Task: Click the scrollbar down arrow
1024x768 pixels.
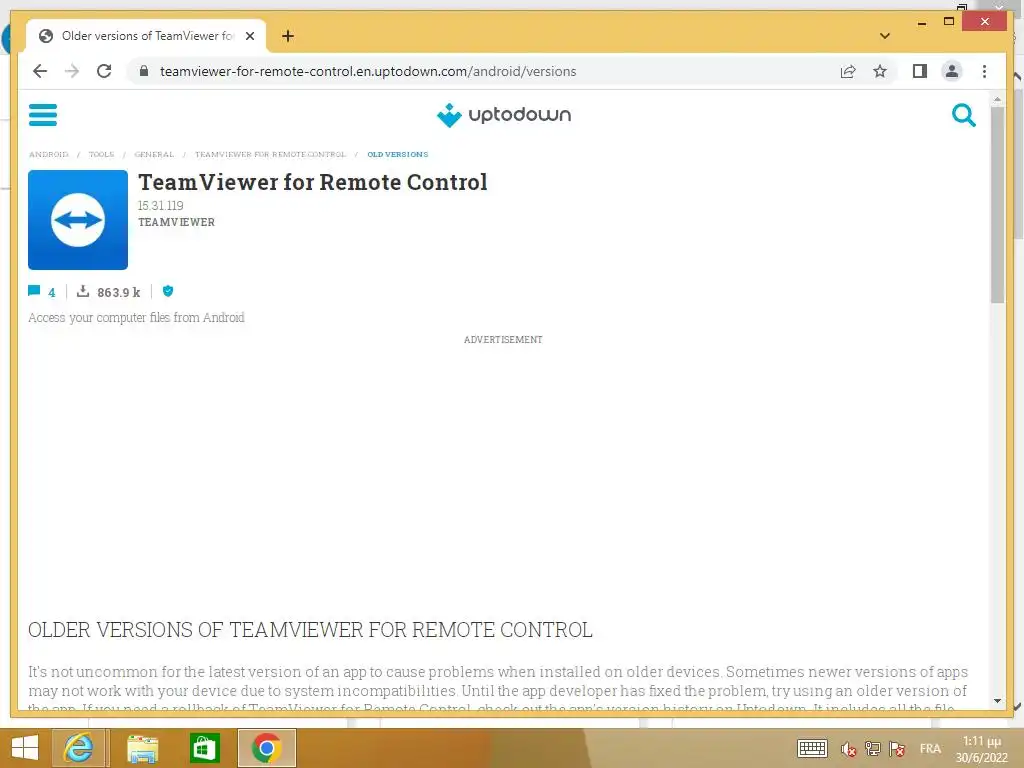Action: (x=997, y=701)
